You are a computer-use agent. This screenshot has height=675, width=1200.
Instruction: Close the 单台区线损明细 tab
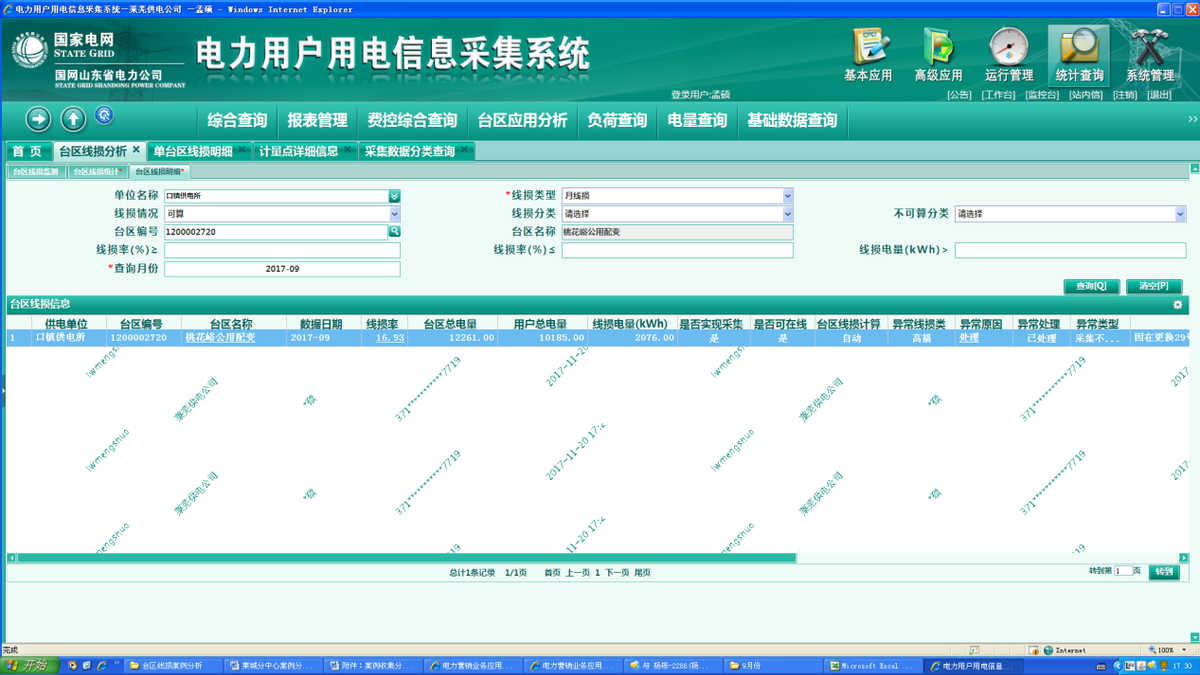coord(242,150)
